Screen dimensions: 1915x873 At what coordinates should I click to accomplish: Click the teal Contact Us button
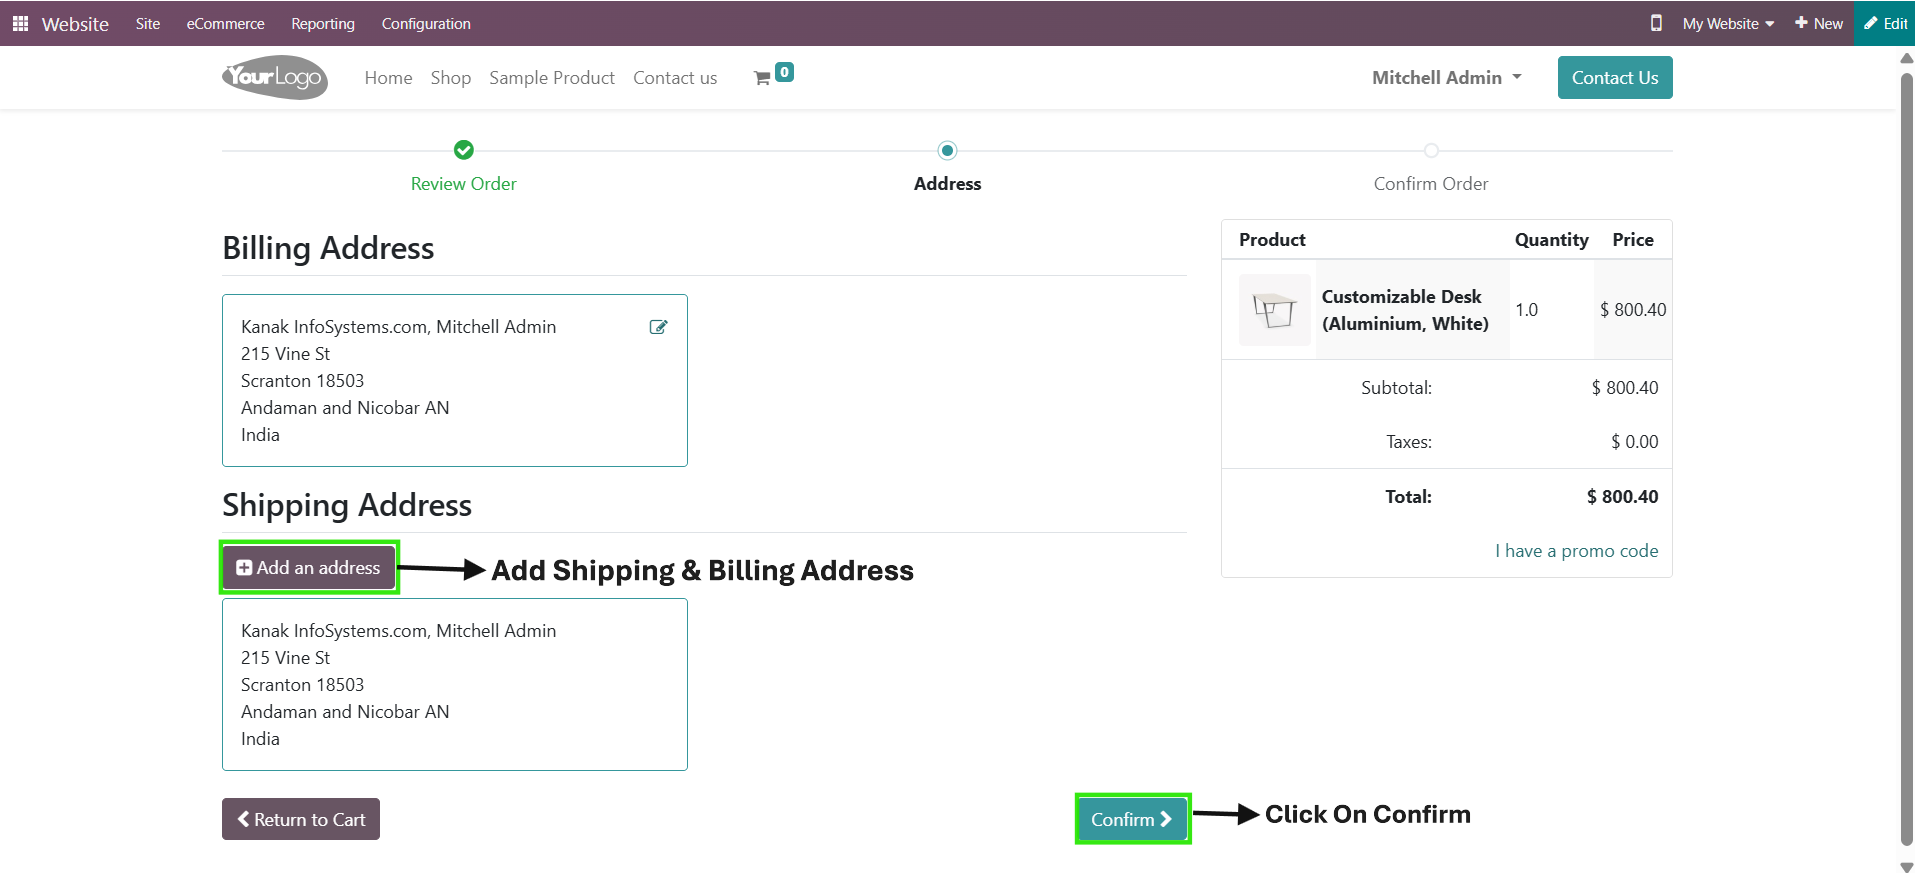click(x=1615, y=77)
